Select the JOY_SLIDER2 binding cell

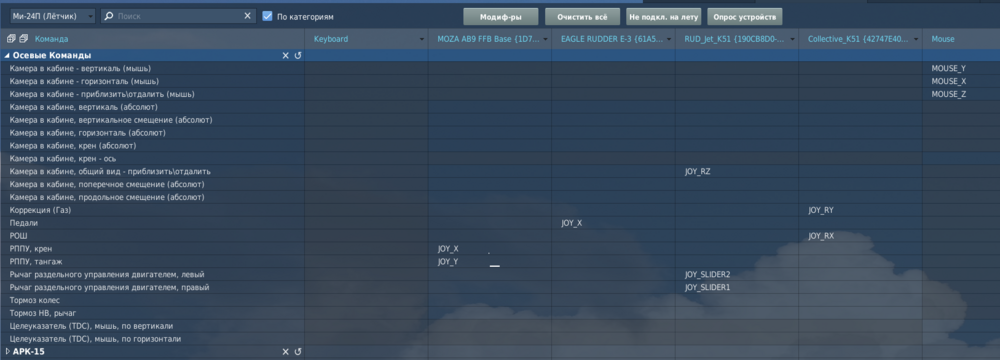click(x=707, y=274)
